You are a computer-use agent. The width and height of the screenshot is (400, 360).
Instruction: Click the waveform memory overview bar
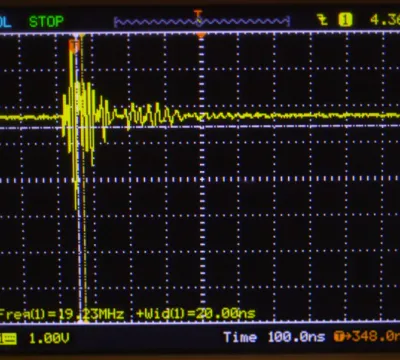[202, 22]
